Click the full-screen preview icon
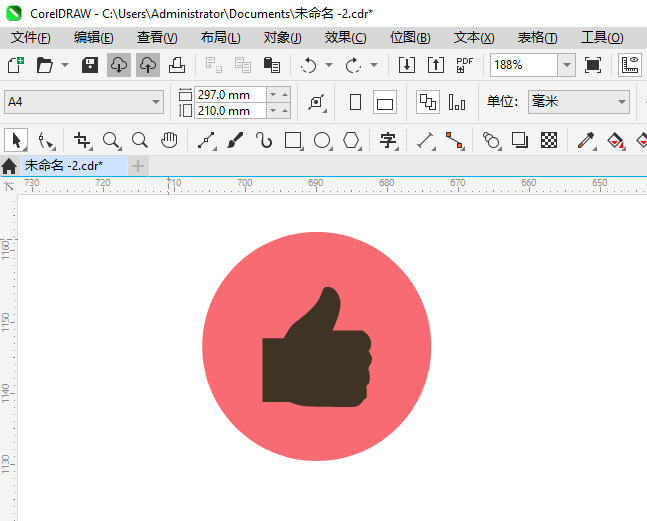 pyautogui.click(x=593, y=65)
